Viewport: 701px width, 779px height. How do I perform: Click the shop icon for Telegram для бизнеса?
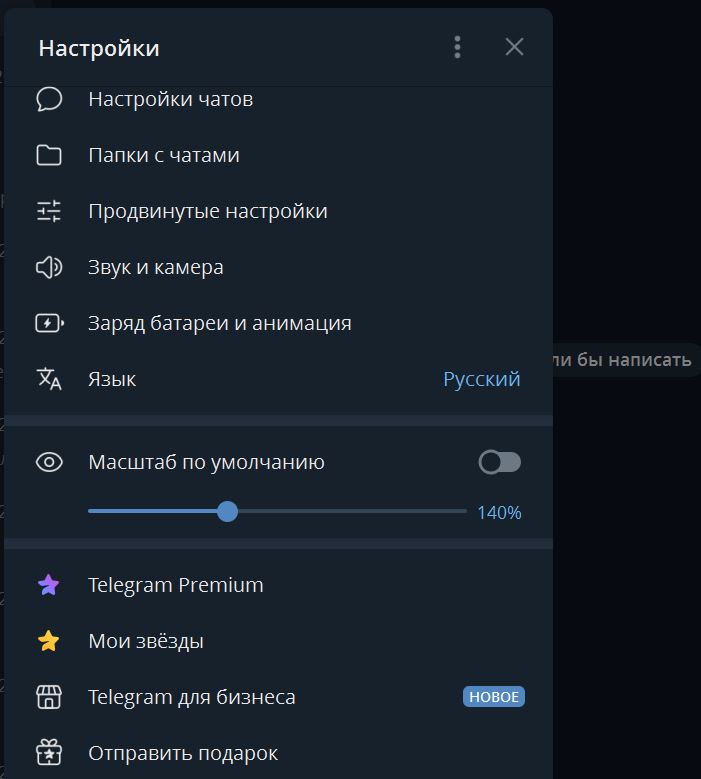[49, 697]
